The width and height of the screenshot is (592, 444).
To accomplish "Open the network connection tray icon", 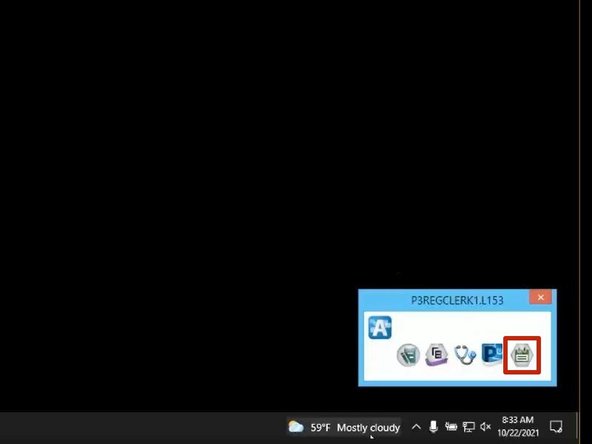I will pyautogui.click(x=469, y=427).
